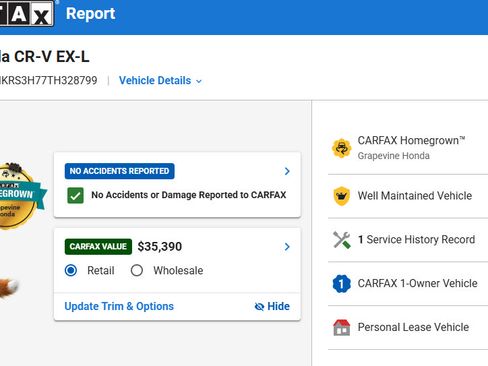This screenshot has height=366, width=488.
Task: Select the Retail radio button
Action: (71, 270)
